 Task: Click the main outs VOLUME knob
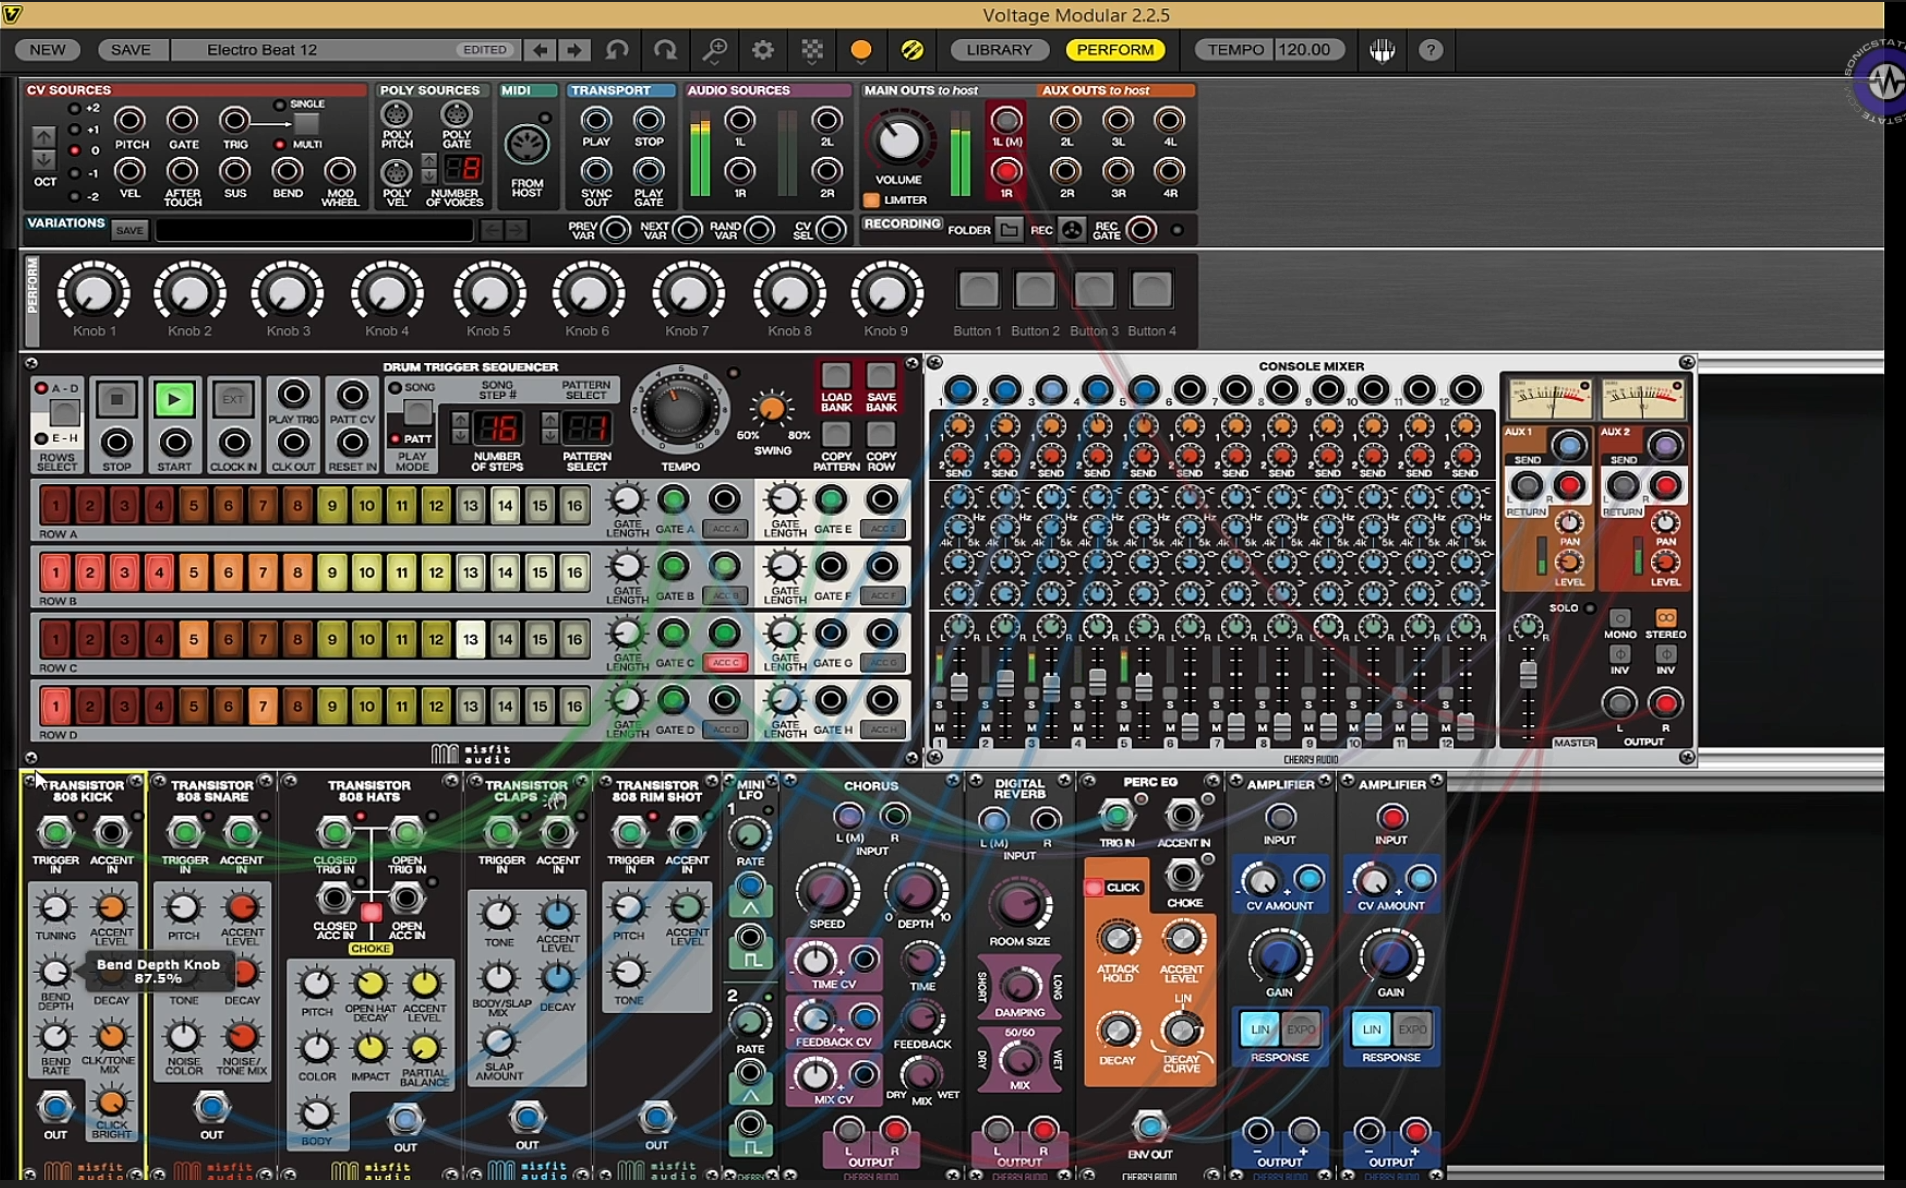click(x=898, y=140)
